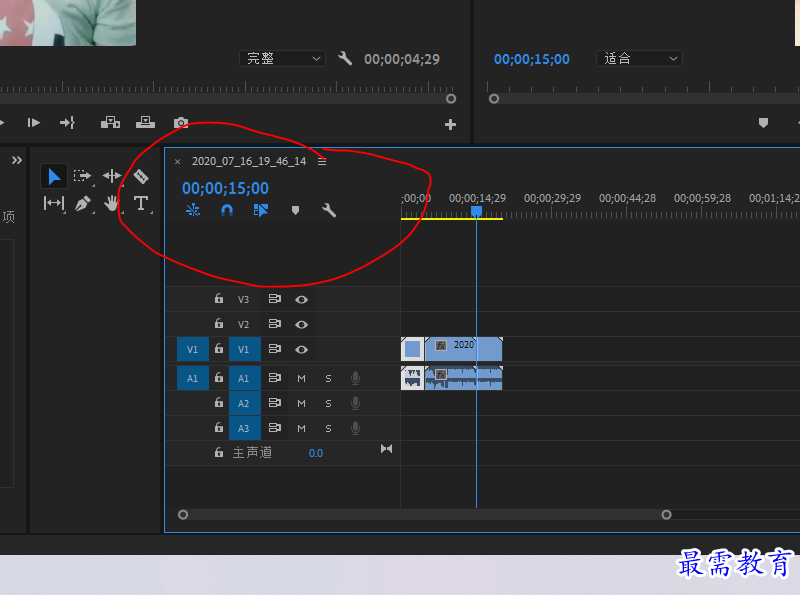Toggle lock on track V2
This screenshot has width=800, height=595.
[x=219, y=324]
